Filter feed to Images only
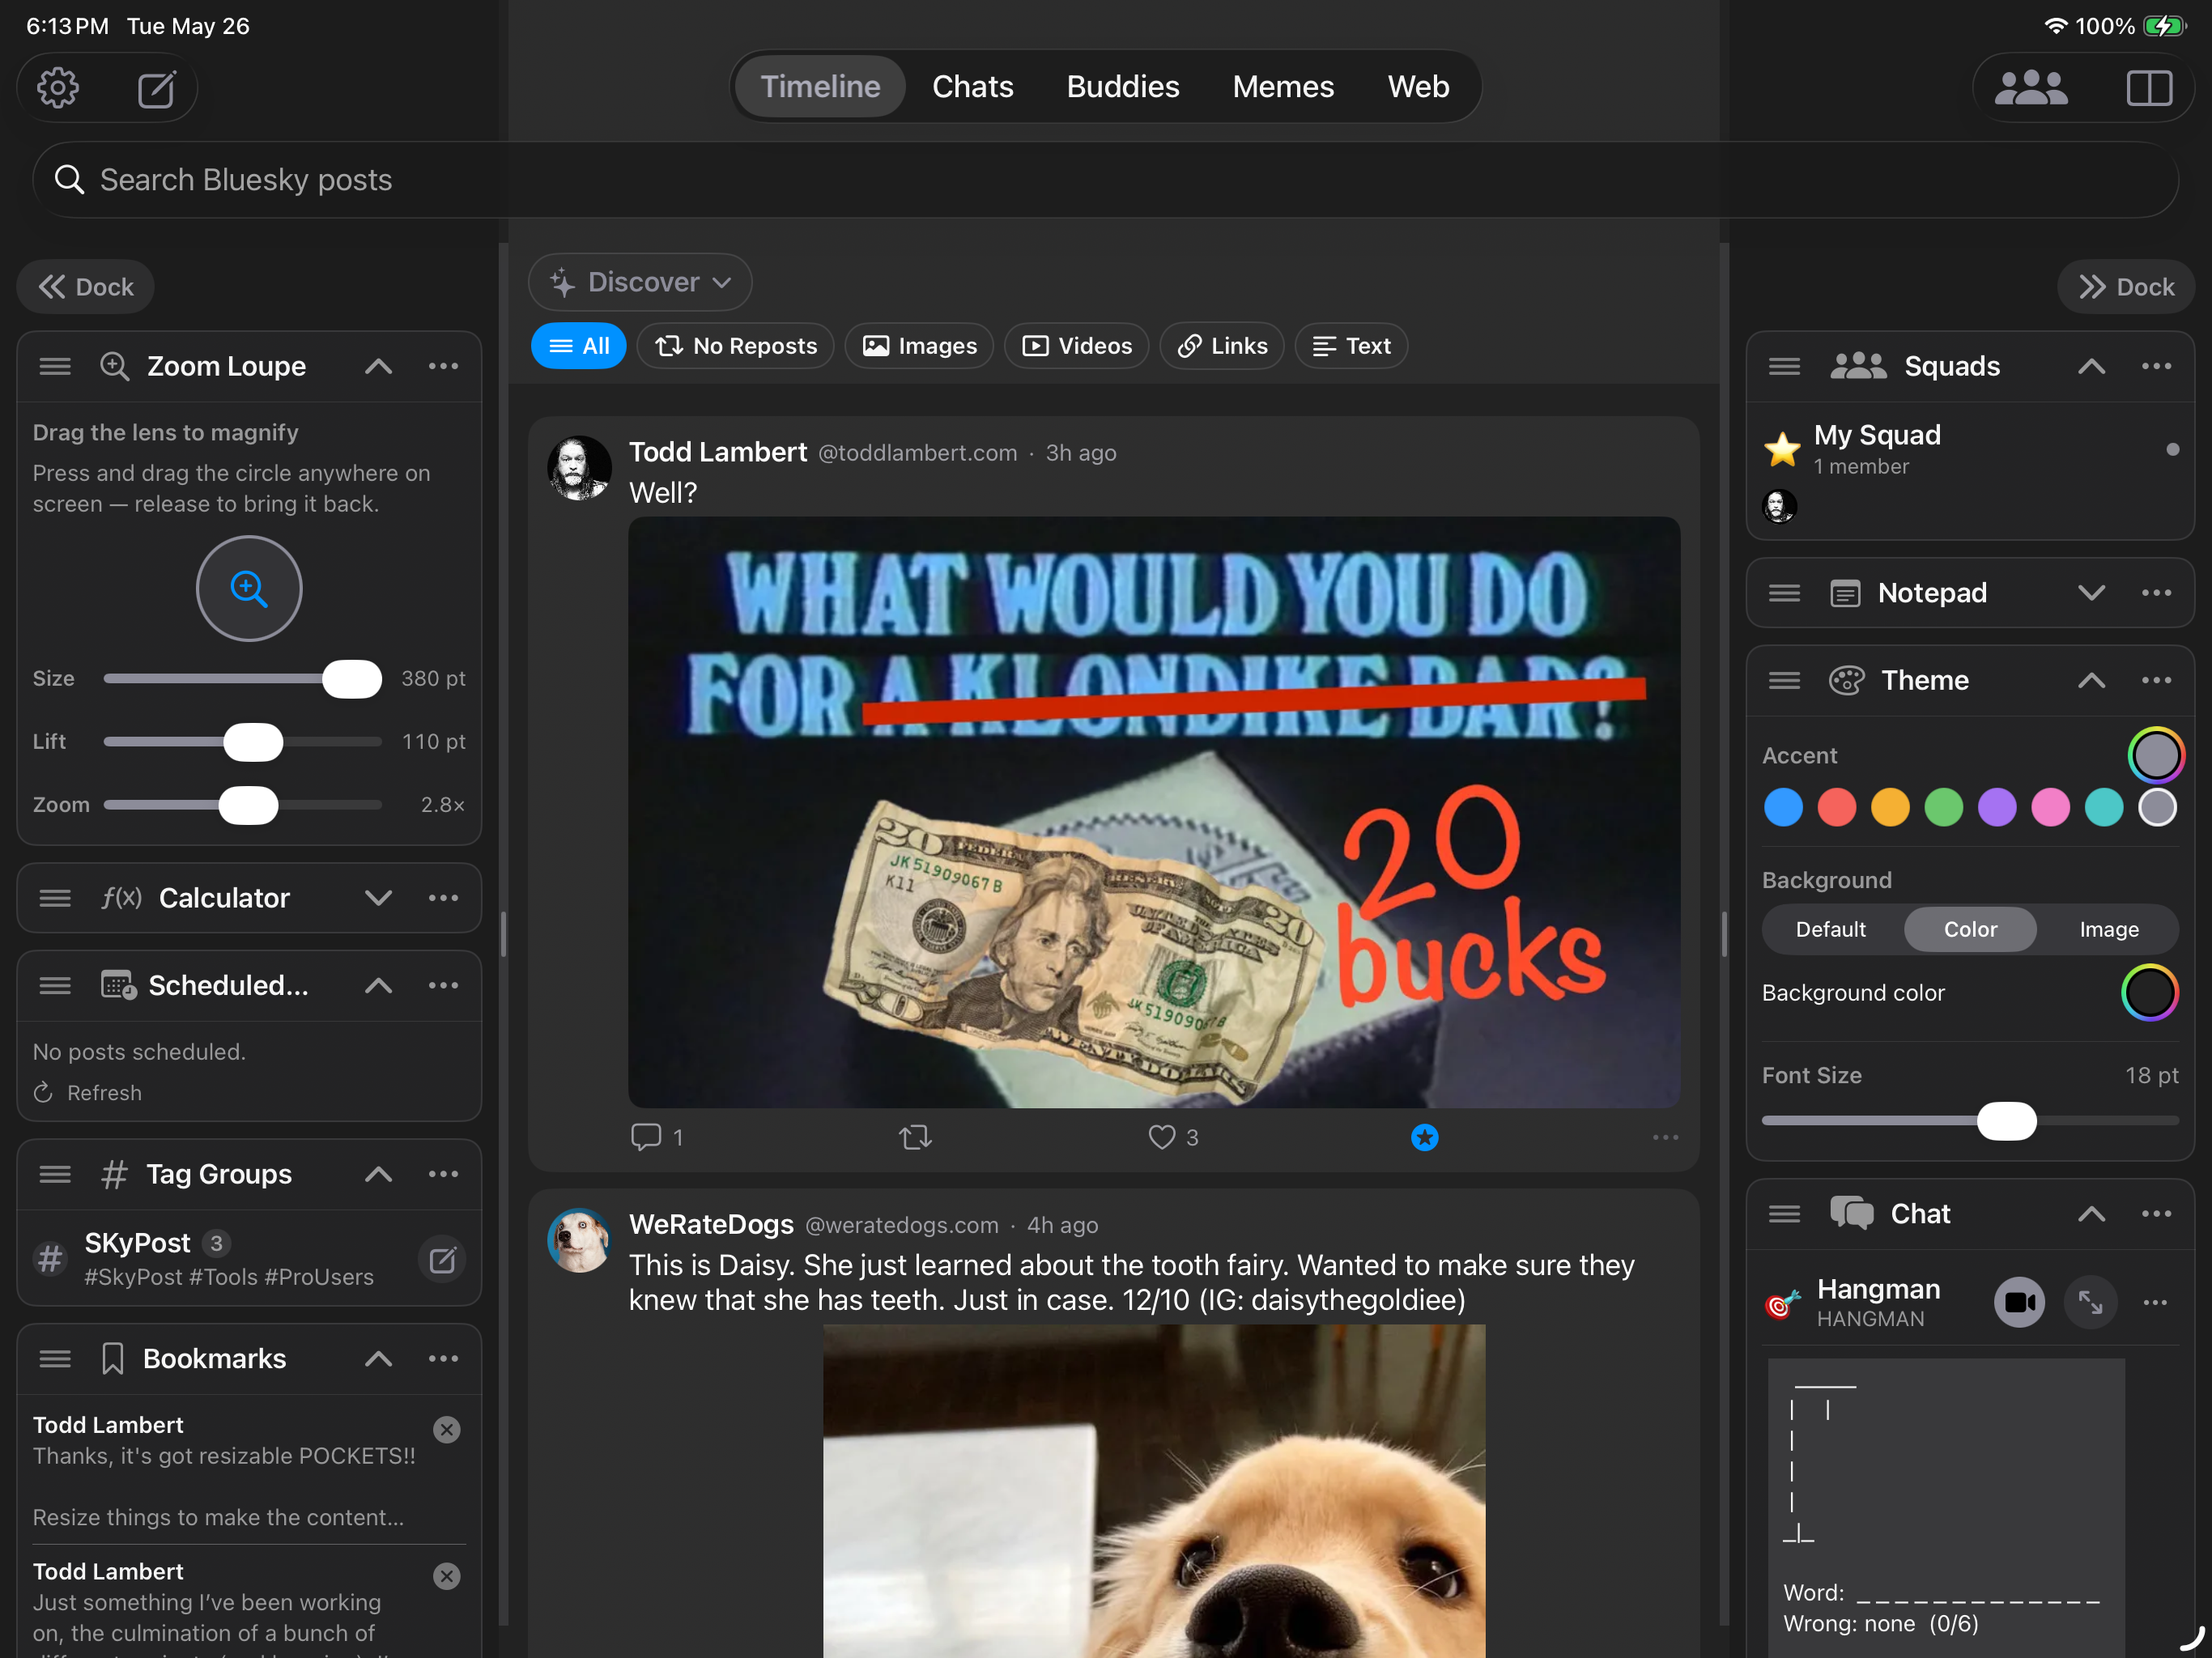The image size is (2212, 1658). tap(919, 346)
